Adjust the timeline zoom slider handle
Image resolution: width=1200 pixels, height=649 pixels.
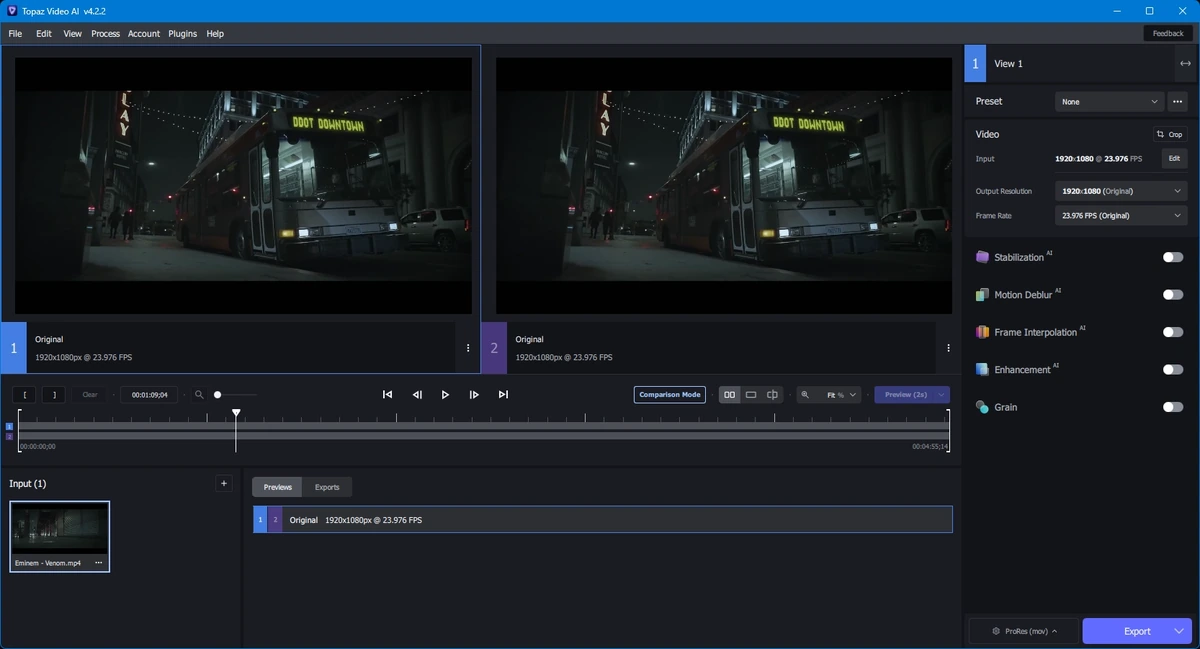pos(217,395)
